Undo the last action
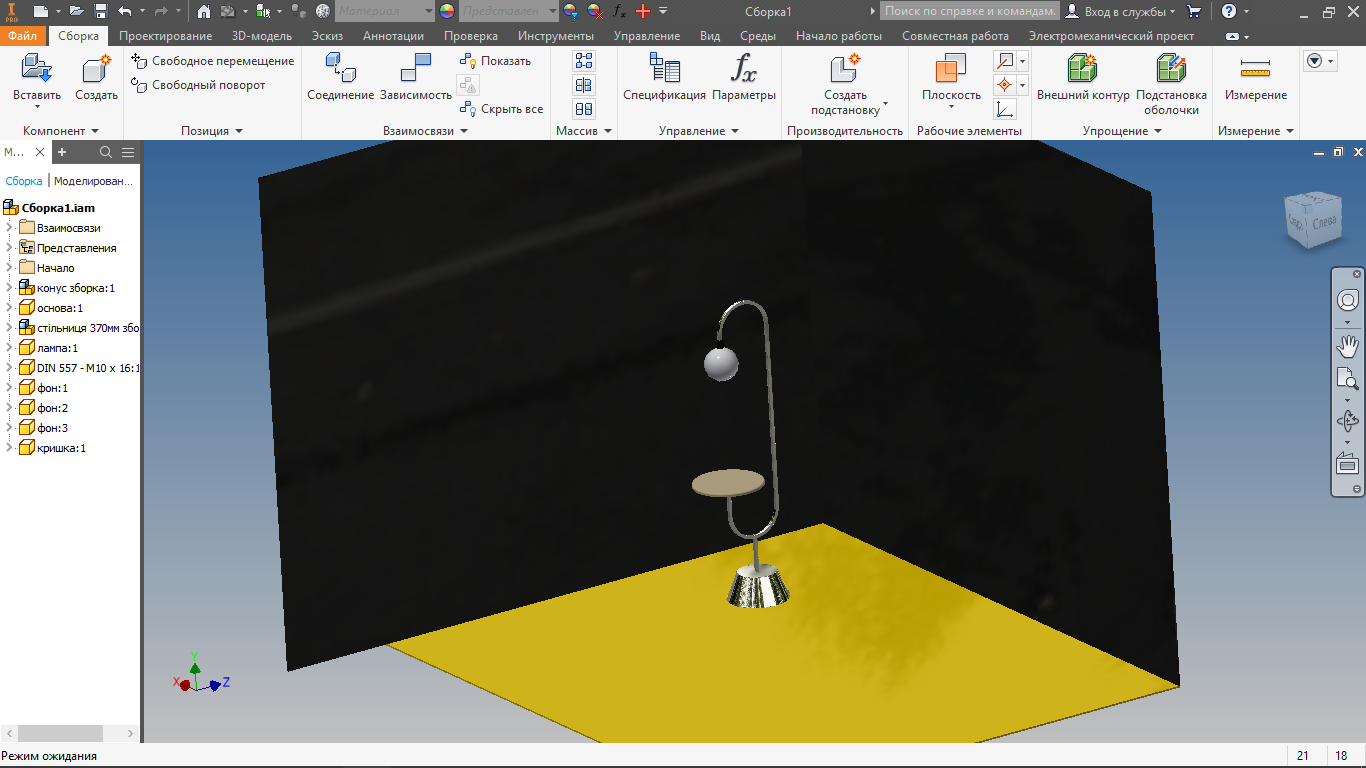The width and height of the screenshot is (1366, 768). click(x=125, y=12)
